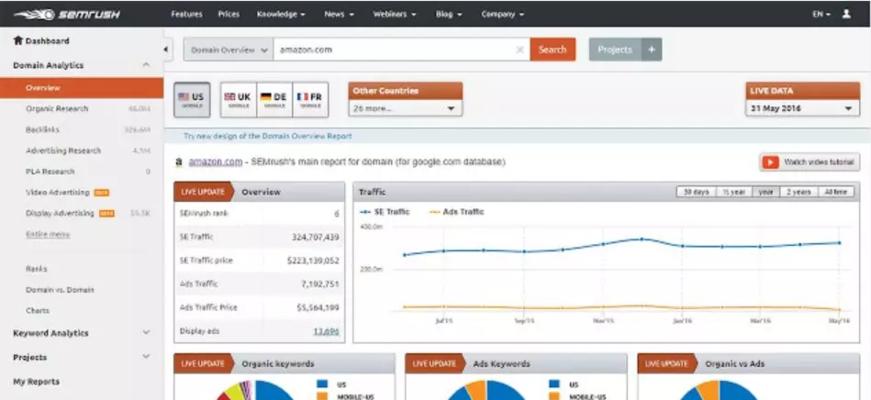Open Organic Research in sidebar

[57, 108]
